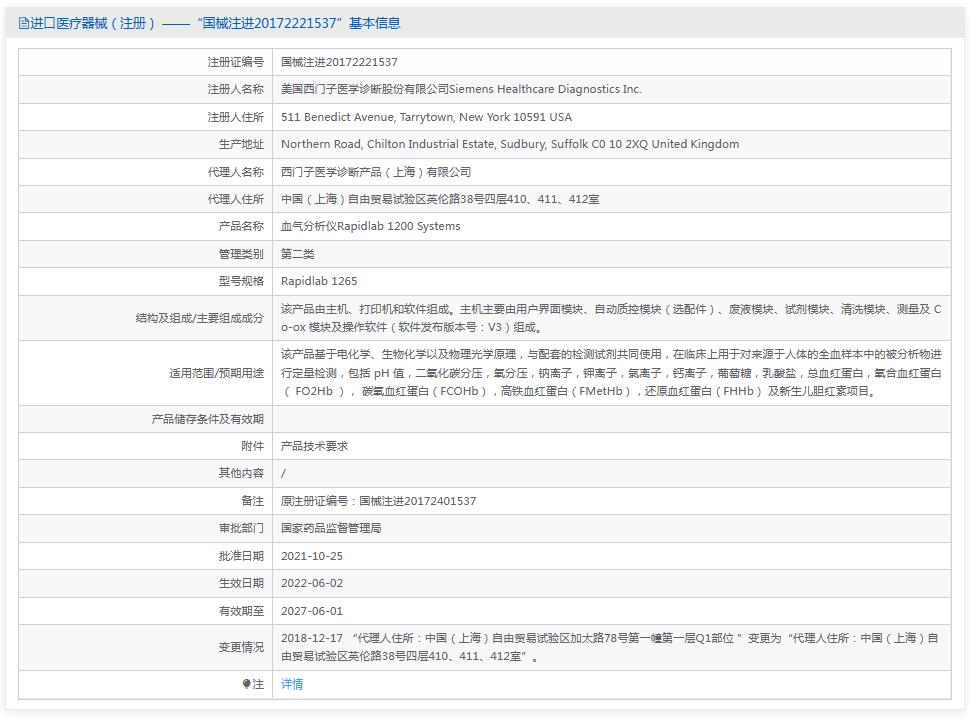
Task: Click the 产品名称 label
Action: 241,226
